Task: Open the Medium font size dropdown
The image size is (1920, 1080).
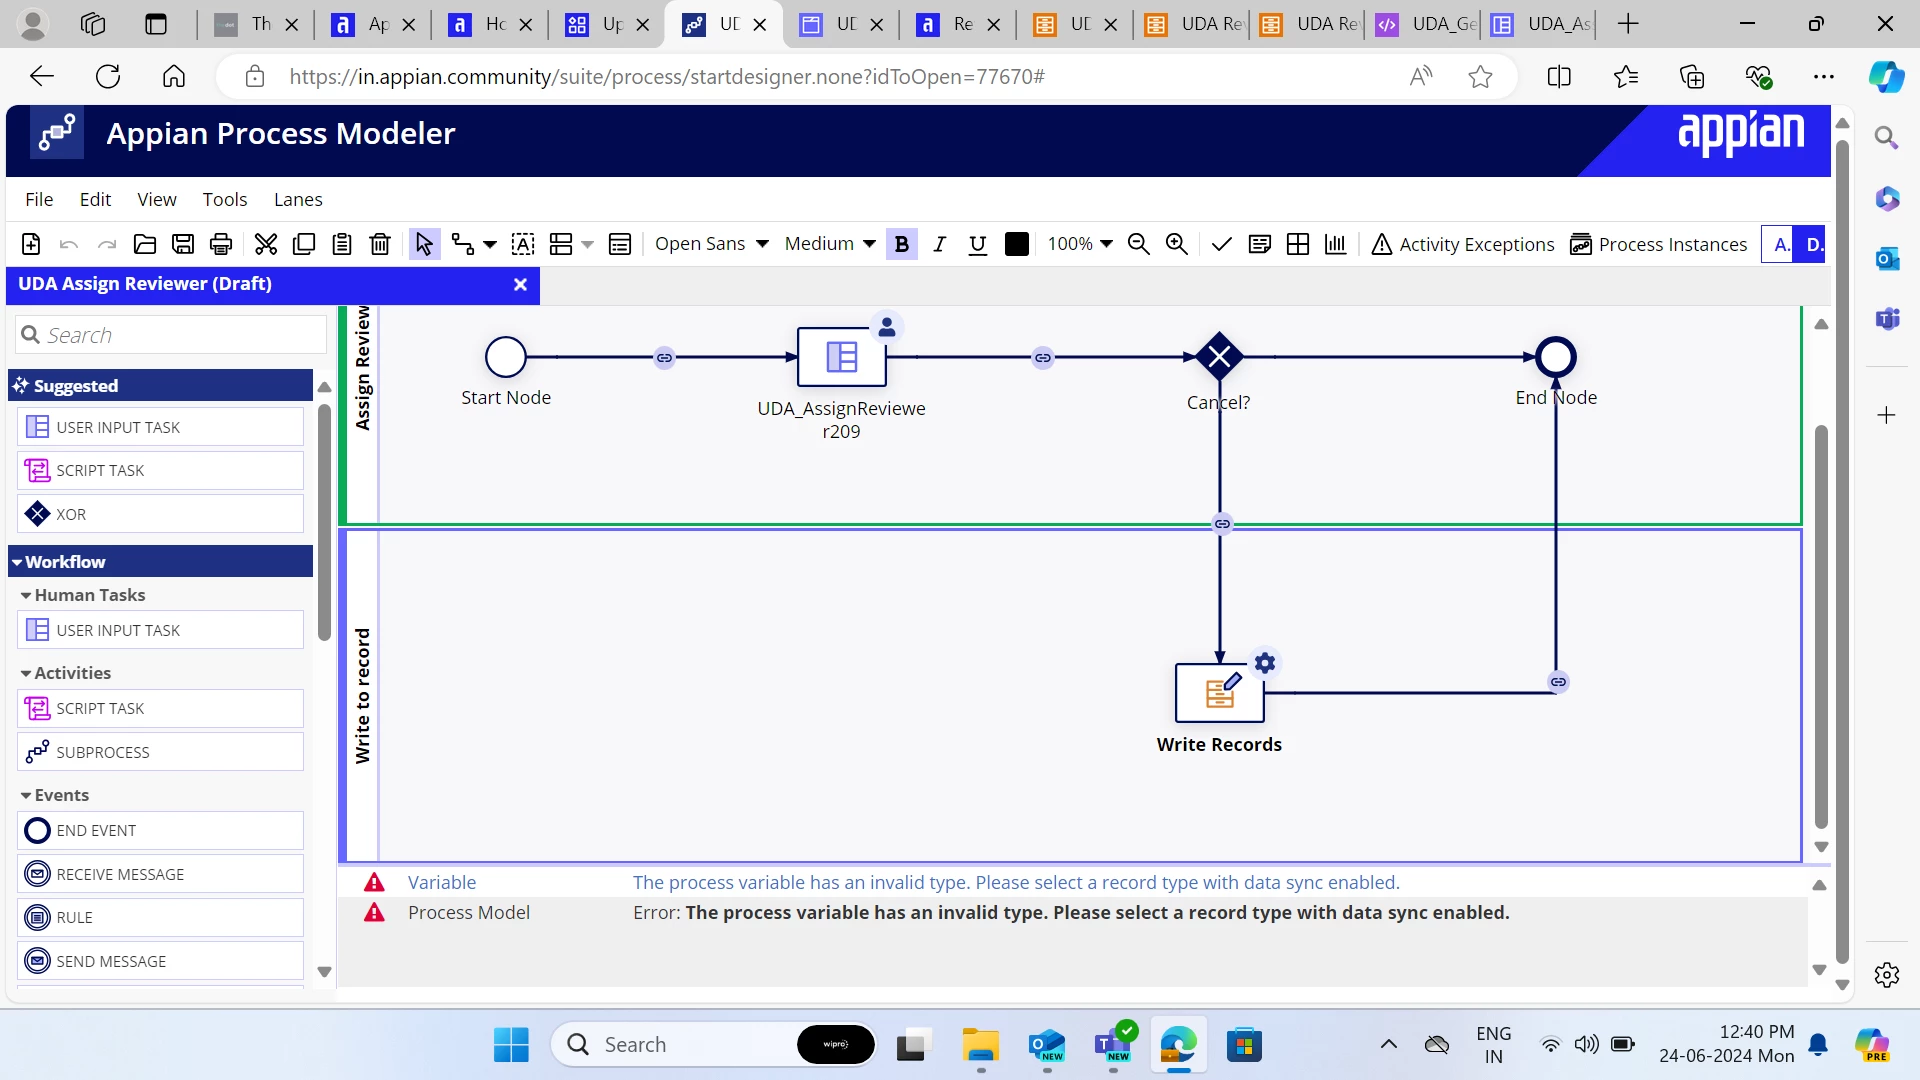Action: click(x=830, y=244)
